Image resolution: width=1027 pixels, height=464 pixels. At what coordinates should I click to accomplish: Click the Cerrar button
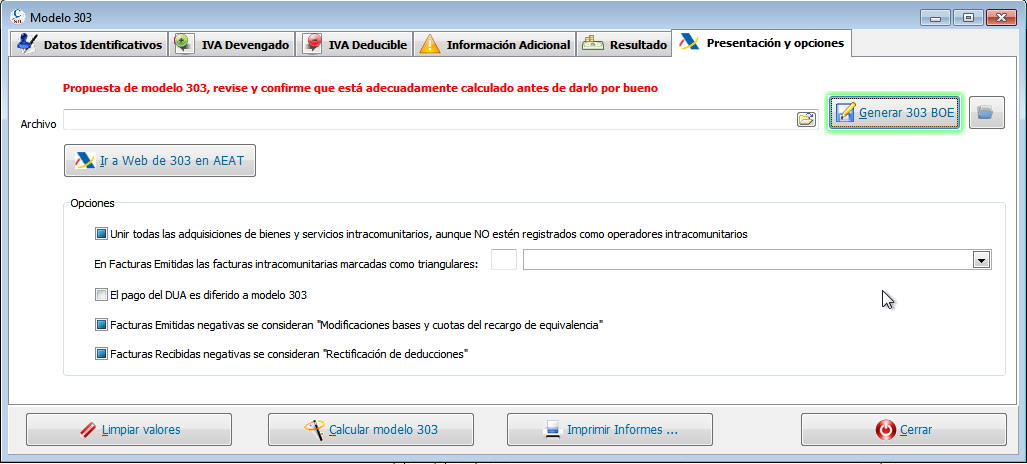pos(904,430)
